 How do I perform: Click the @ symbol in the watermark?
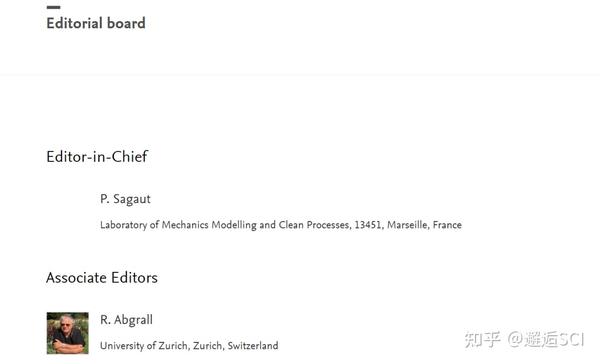point(515,340)
